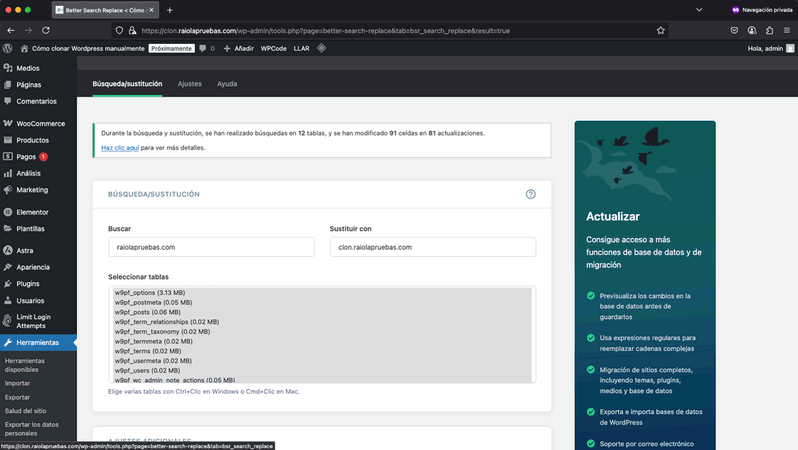798x450 pixels.
Task: Select w9pf_terms table row
Action: 323,351
